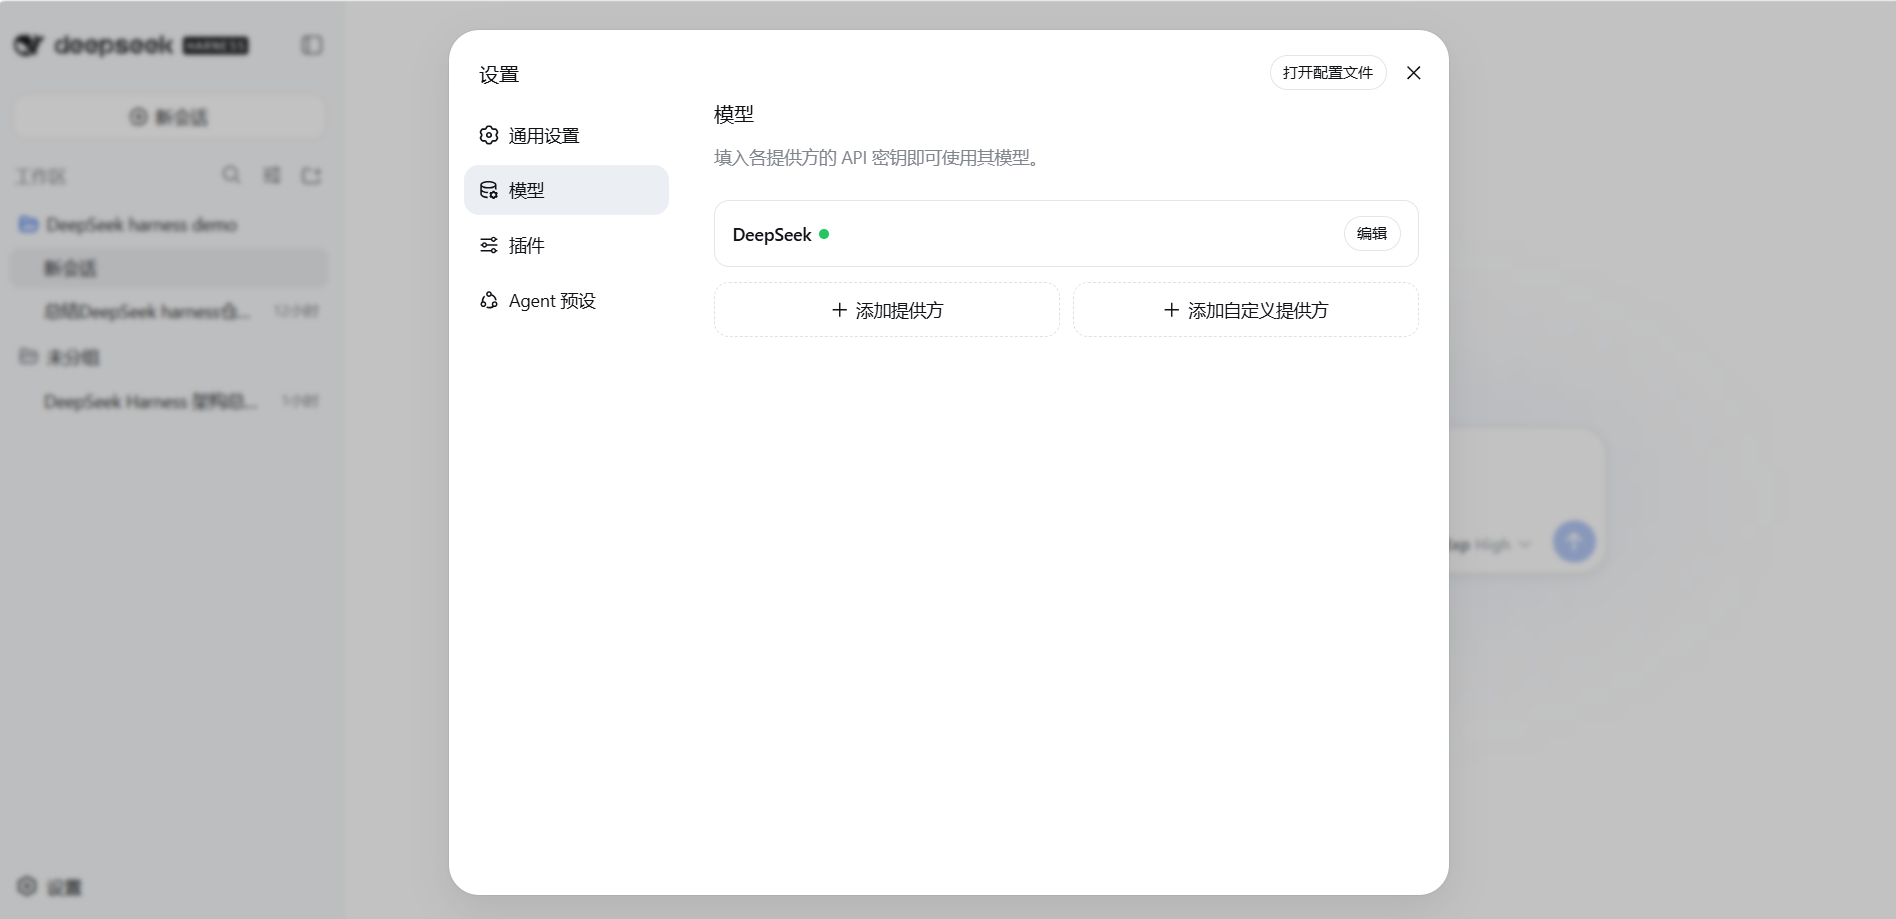Click the DeepSeek provider name
1896x919 pixels.
pyautogui.click(x=772, y=235)
